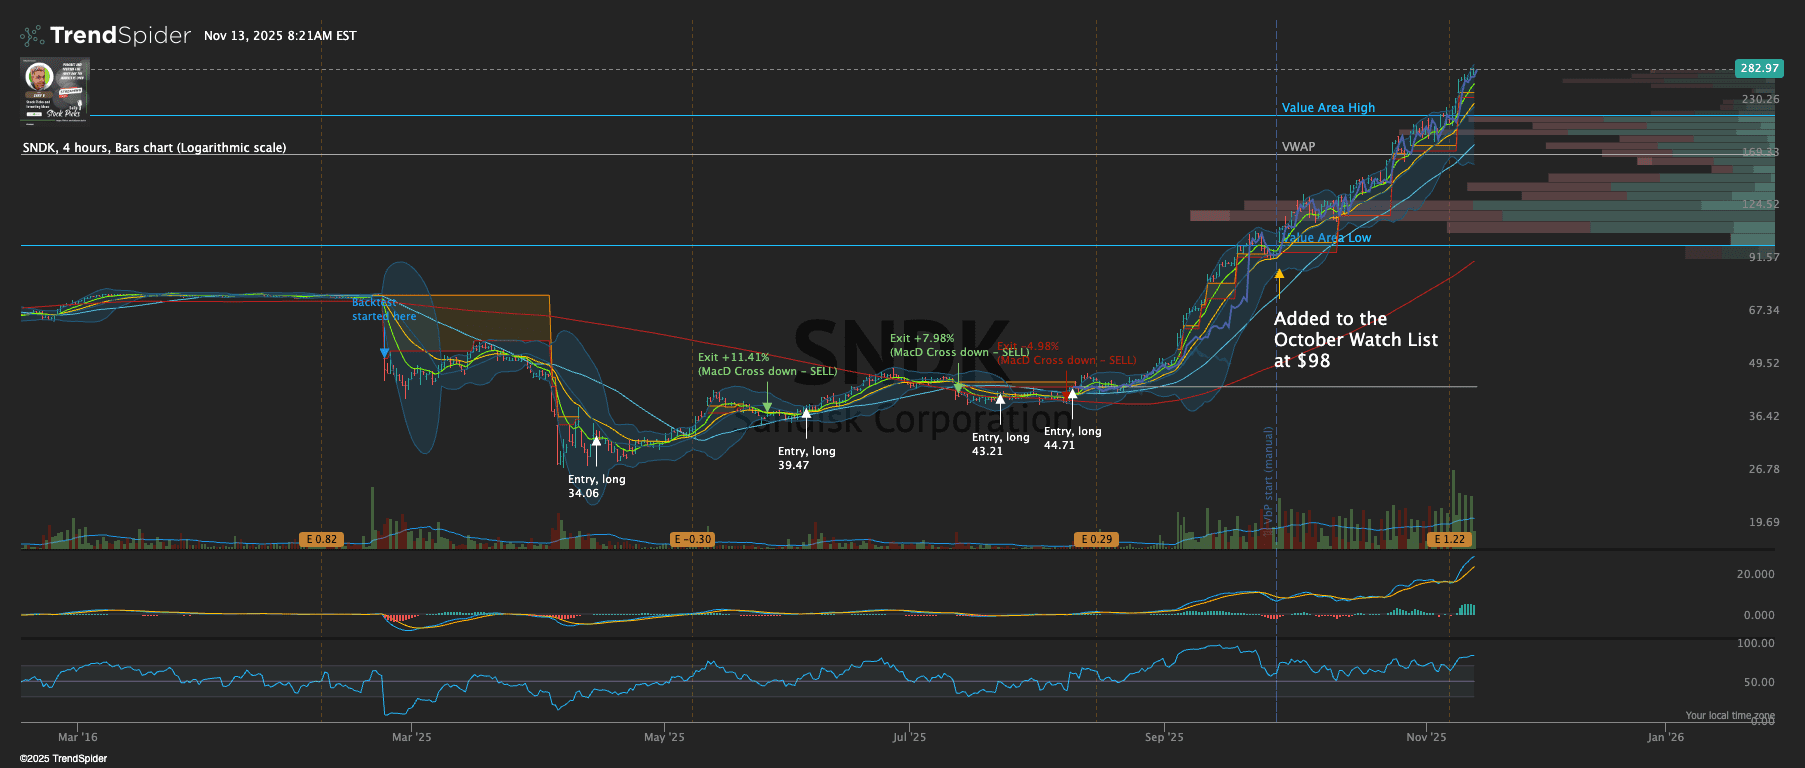Click the E 0.29 earnings badge
This screenshot has height=768, width=1805.
click(1096, 539)
